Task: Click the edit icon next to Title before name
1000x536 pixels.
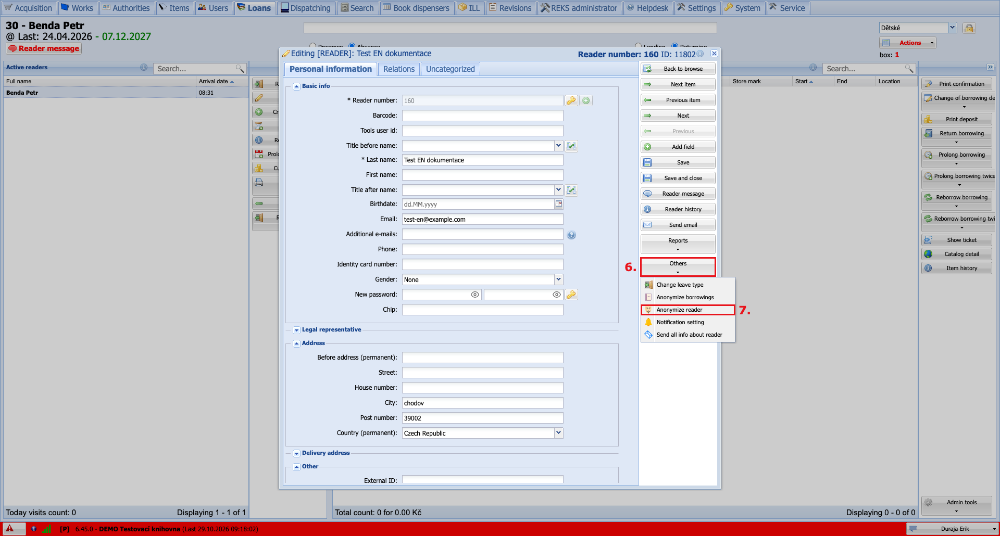Action: 571,146
